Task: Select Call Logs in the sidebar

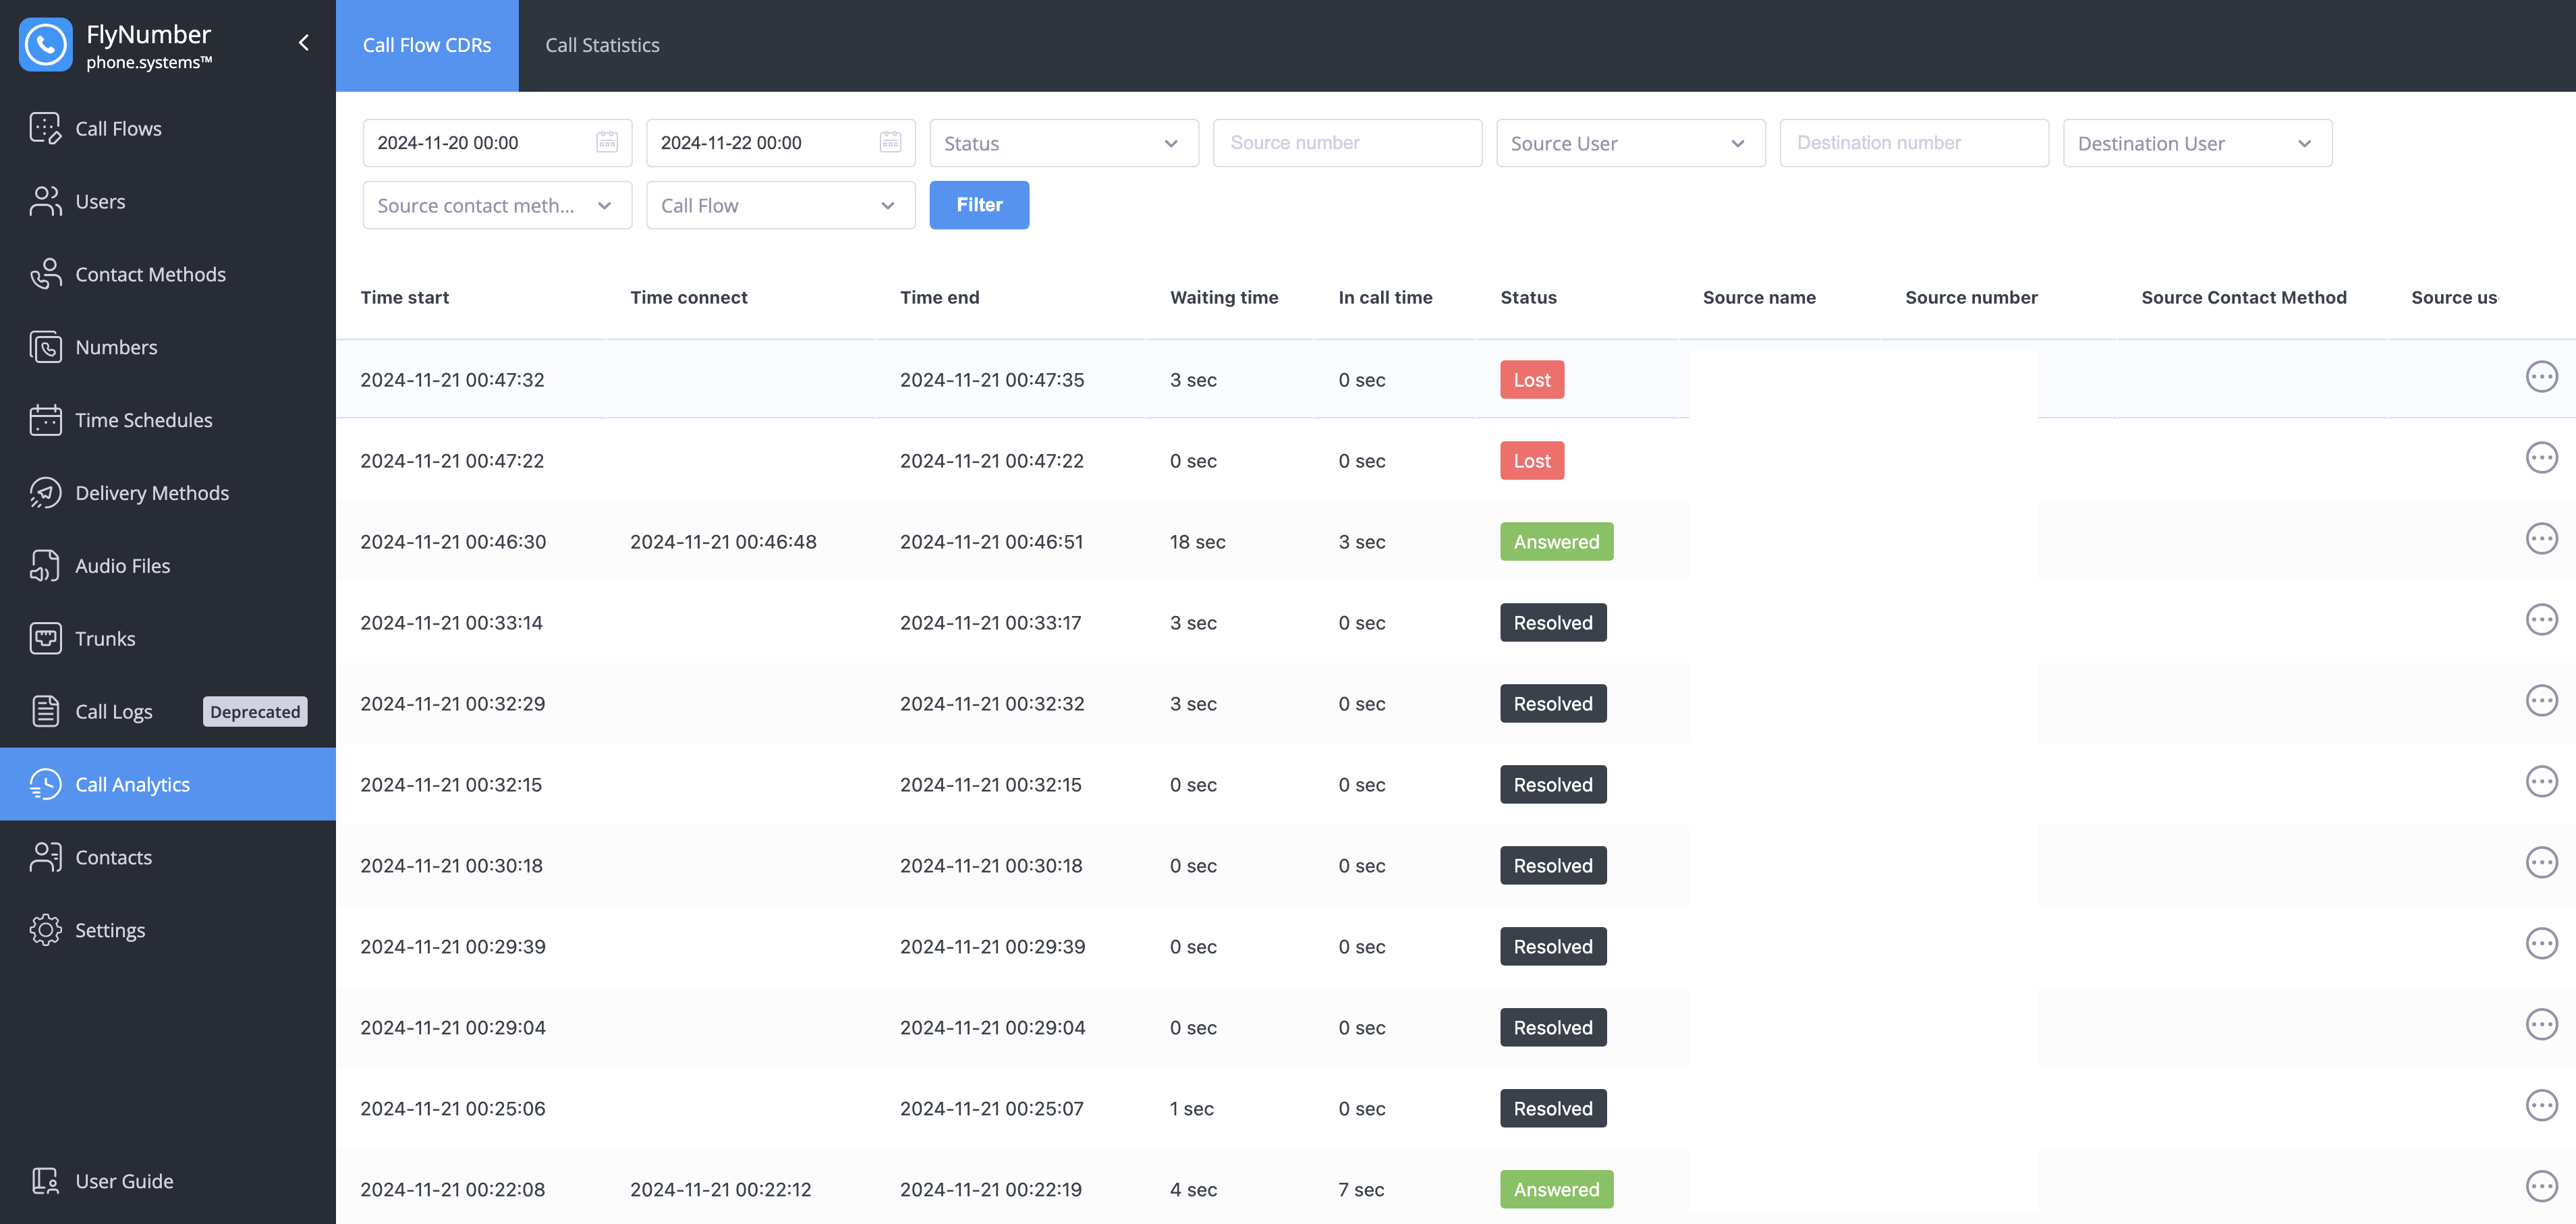Action: pyautogui.click(x=114, y=712)
